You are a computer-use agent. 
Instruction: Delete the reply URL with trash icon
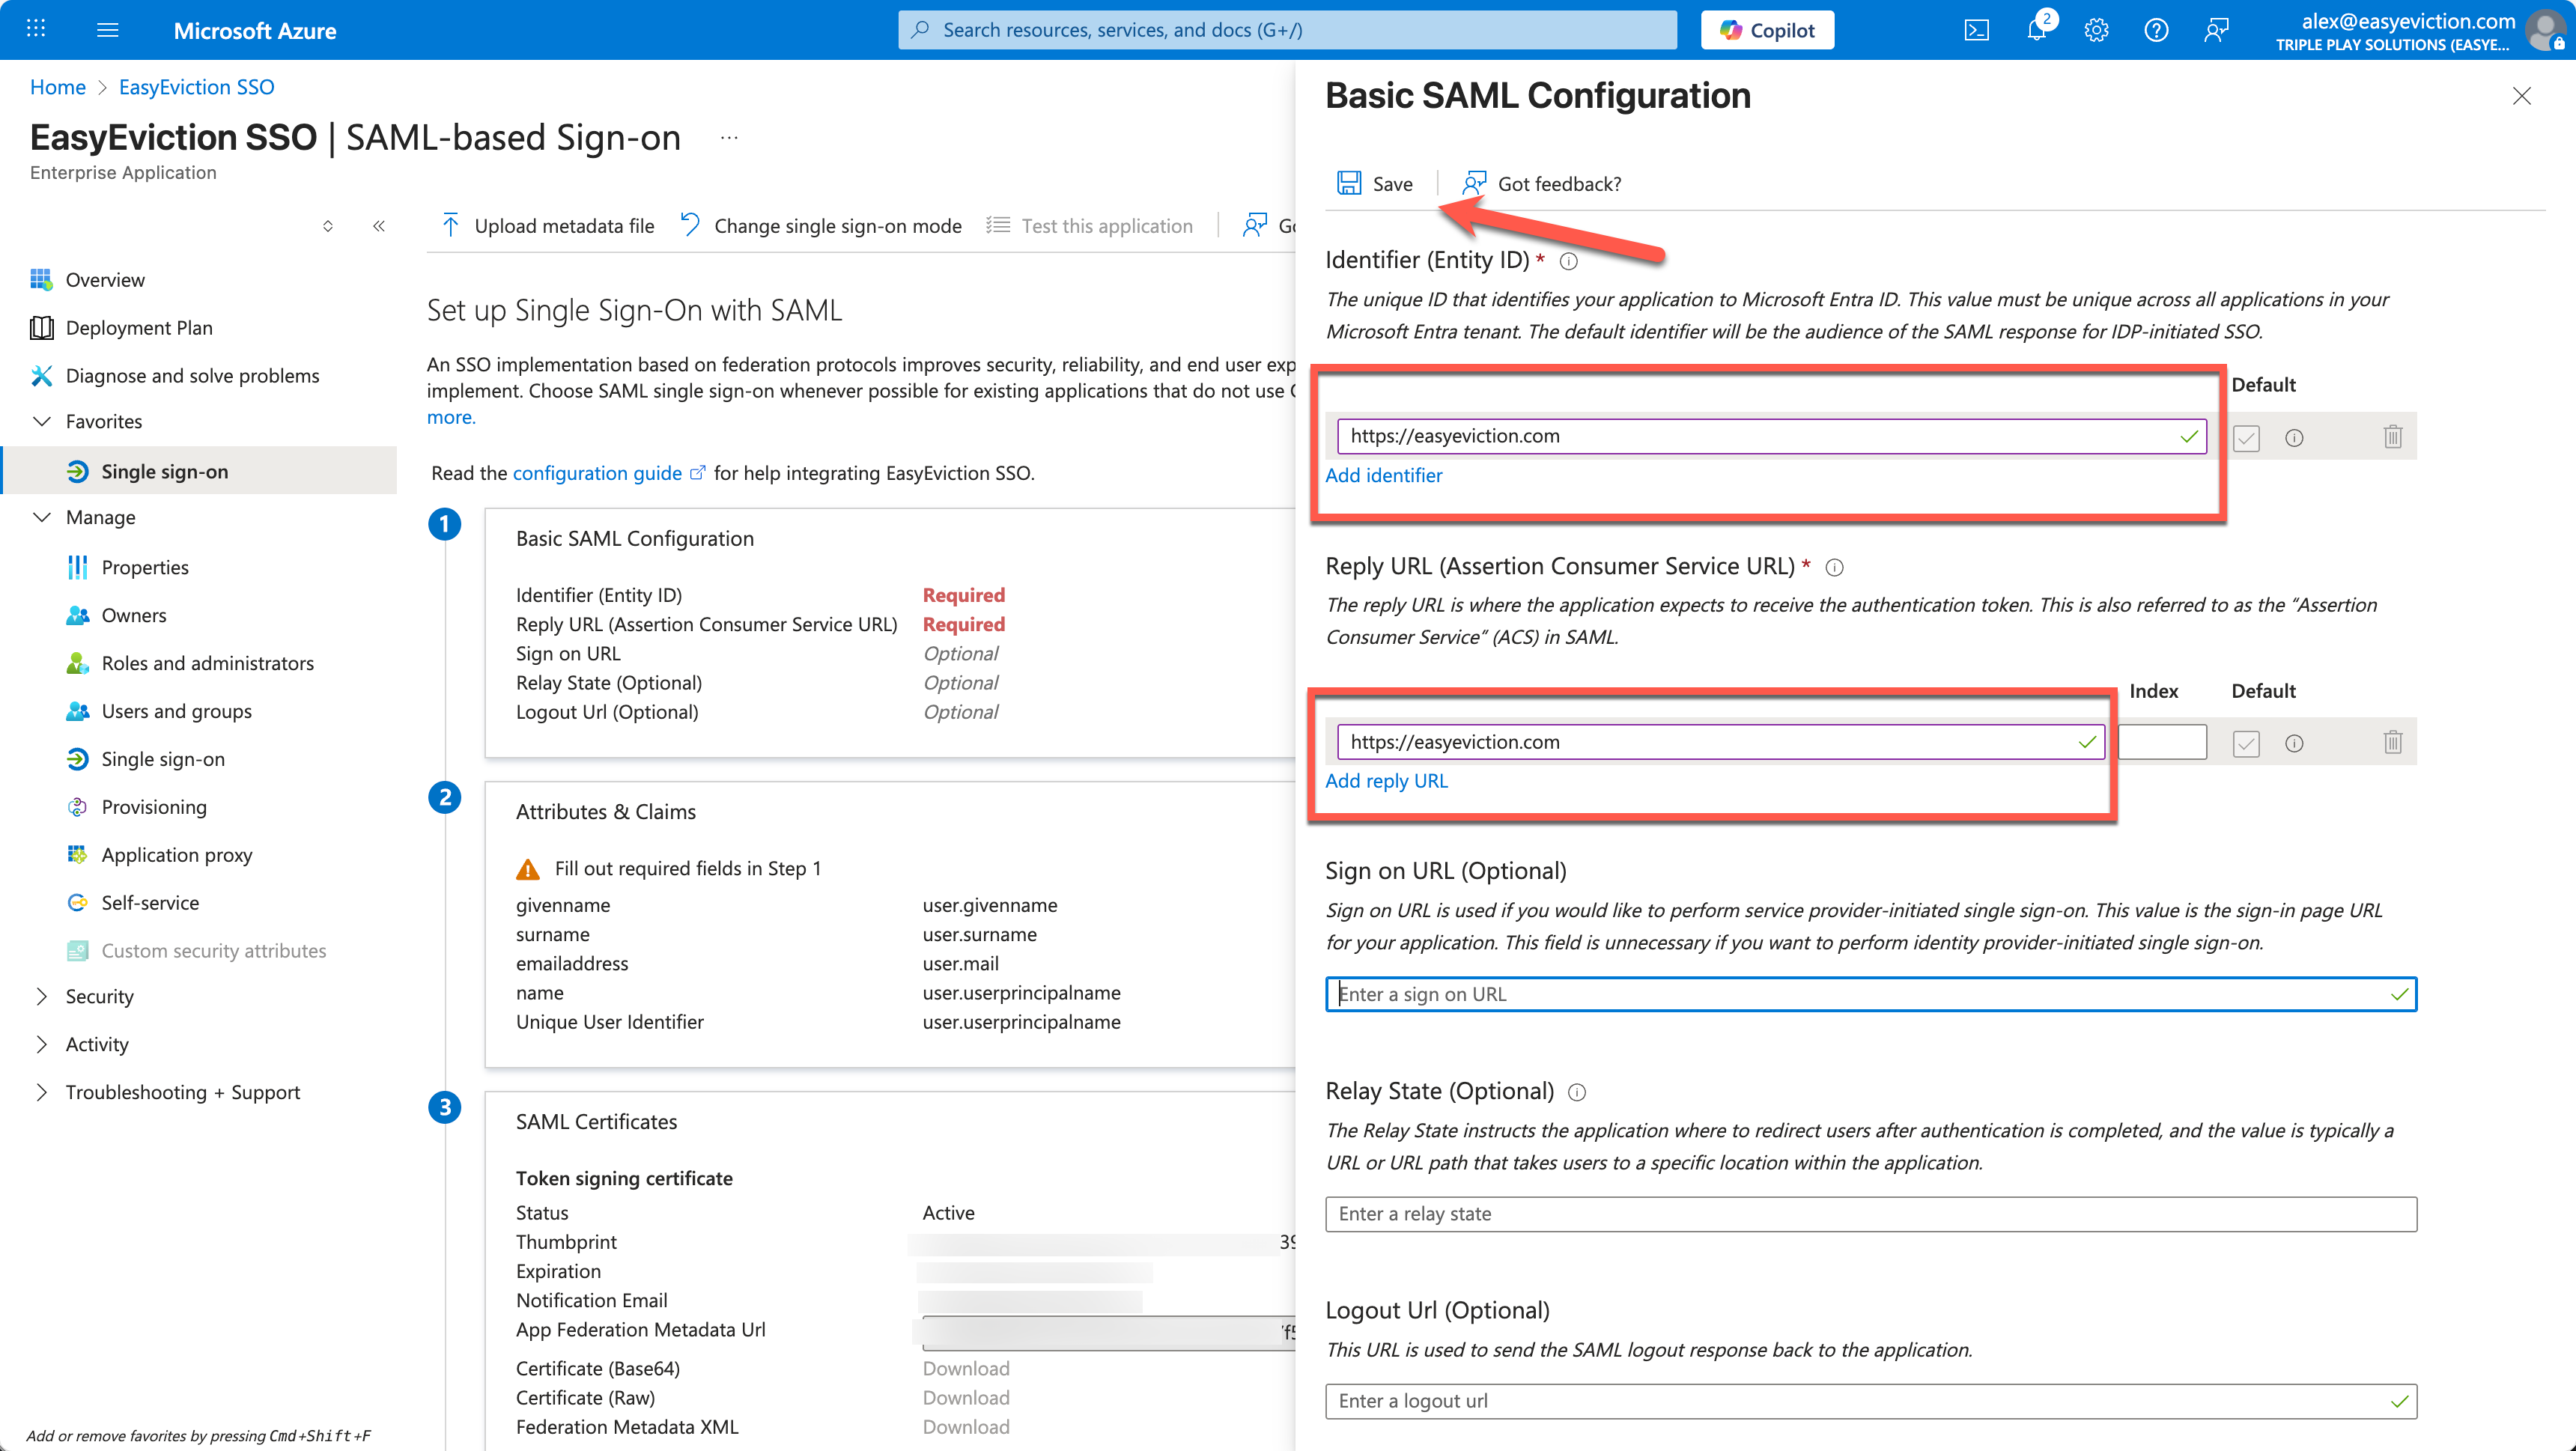click(x=2392, y=743)
